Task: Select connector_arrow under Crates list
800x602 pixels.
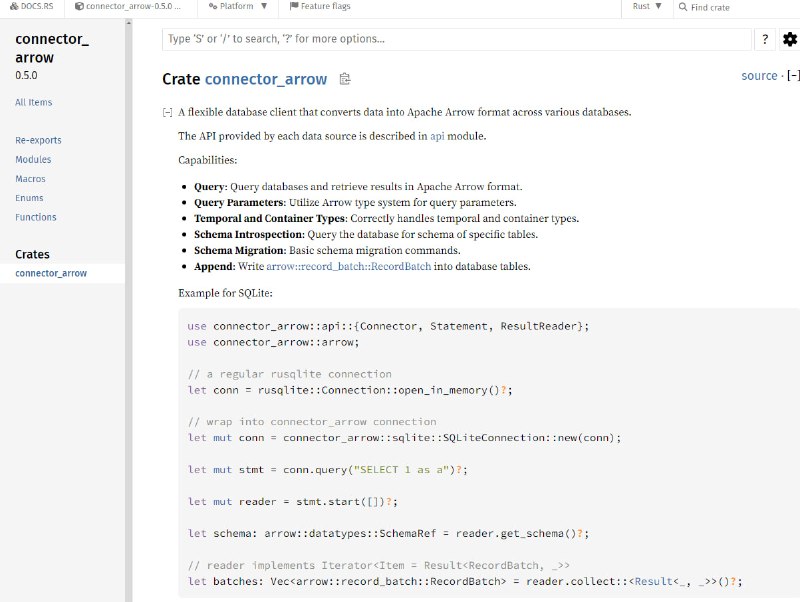Action: (x=51, y=273)
